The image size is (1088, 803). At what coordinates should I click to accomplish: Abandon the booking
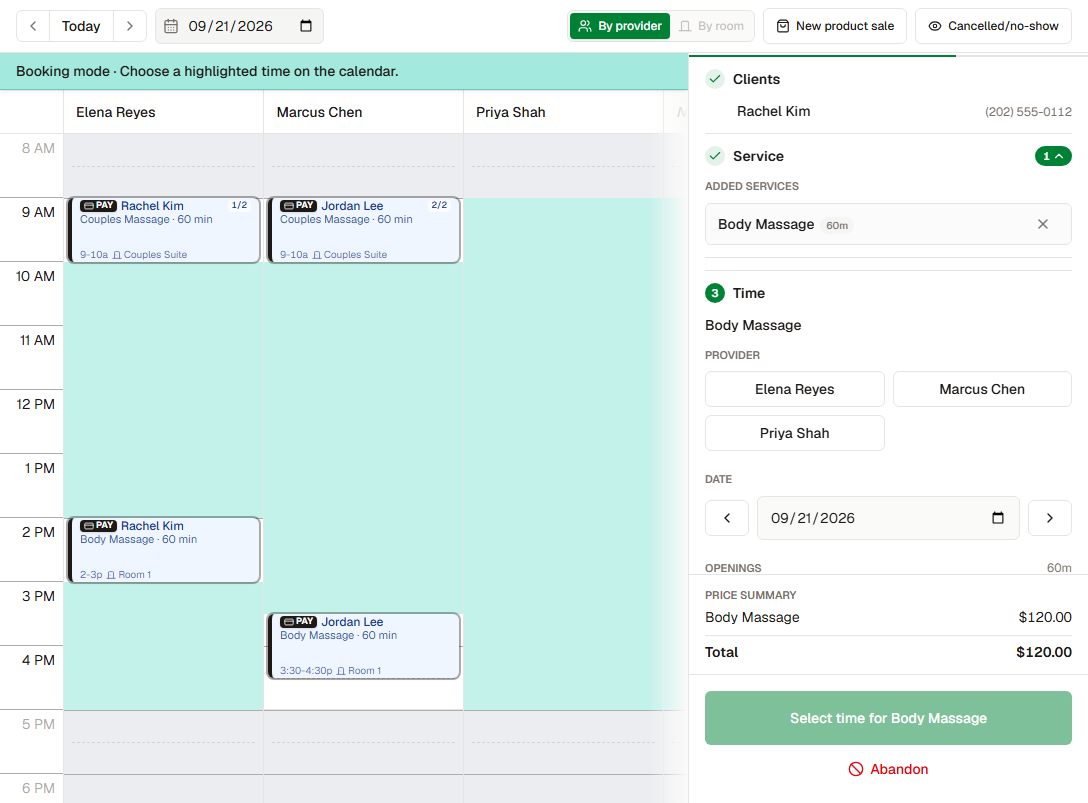tap(888, 769)
